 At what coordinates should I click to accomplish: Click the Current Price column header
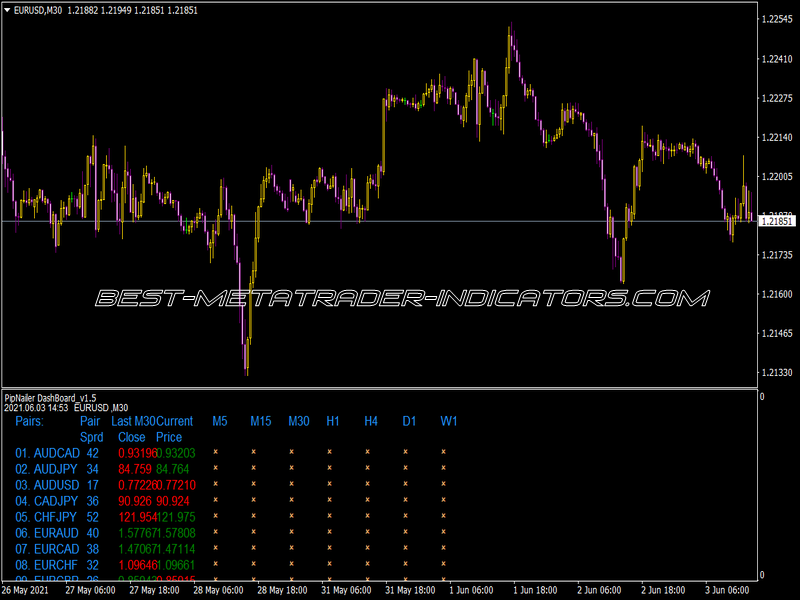[x=174, y=429]
